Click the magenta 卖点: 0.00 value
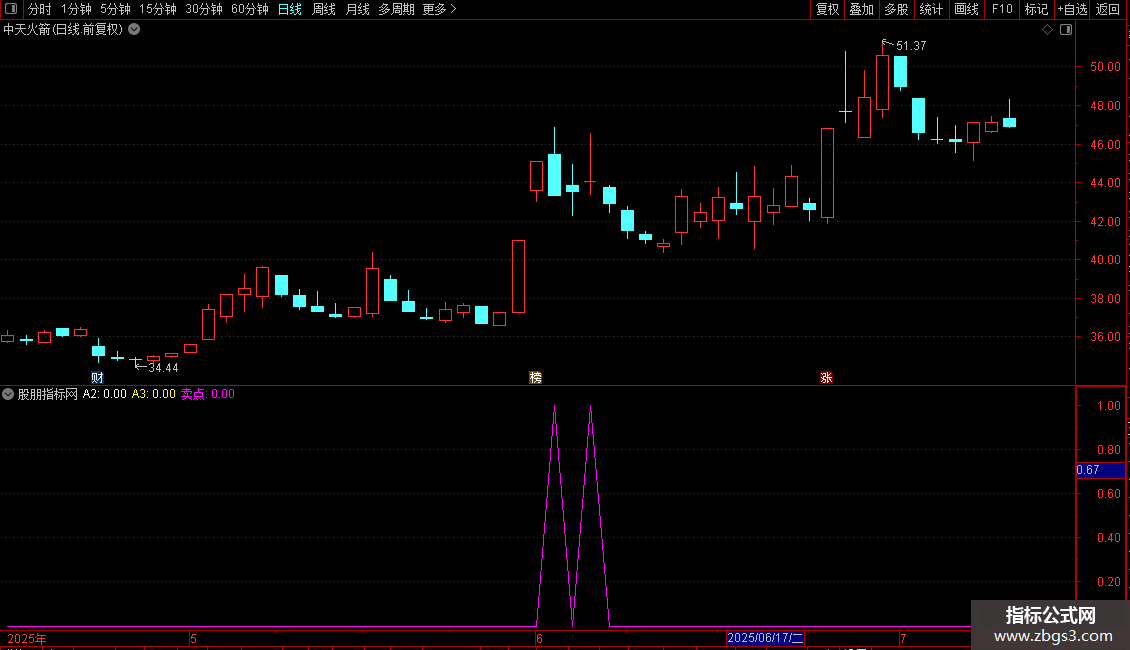 [208, 394]
